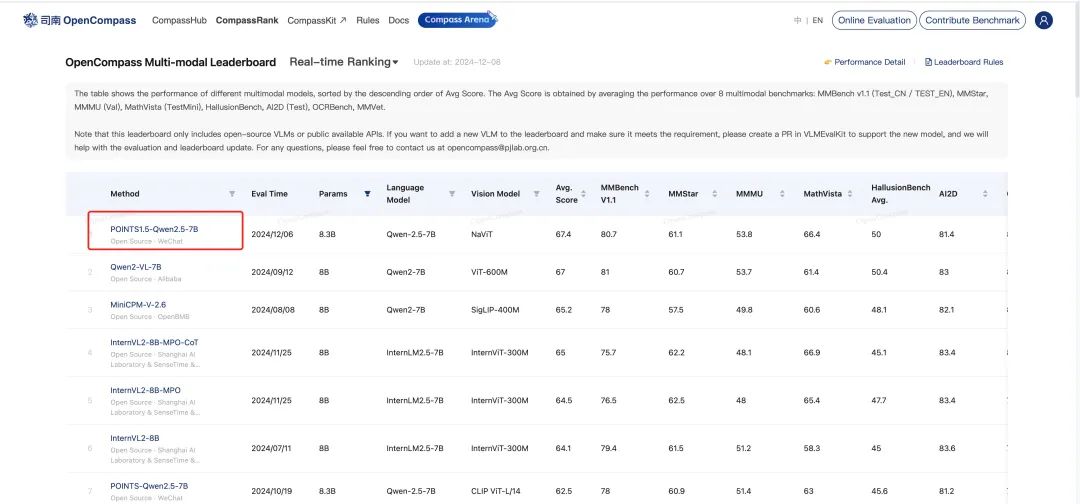Viewport: 1080px width, 504px height.
Task: Click the Method column filter icon
Action: click(232, 194)
